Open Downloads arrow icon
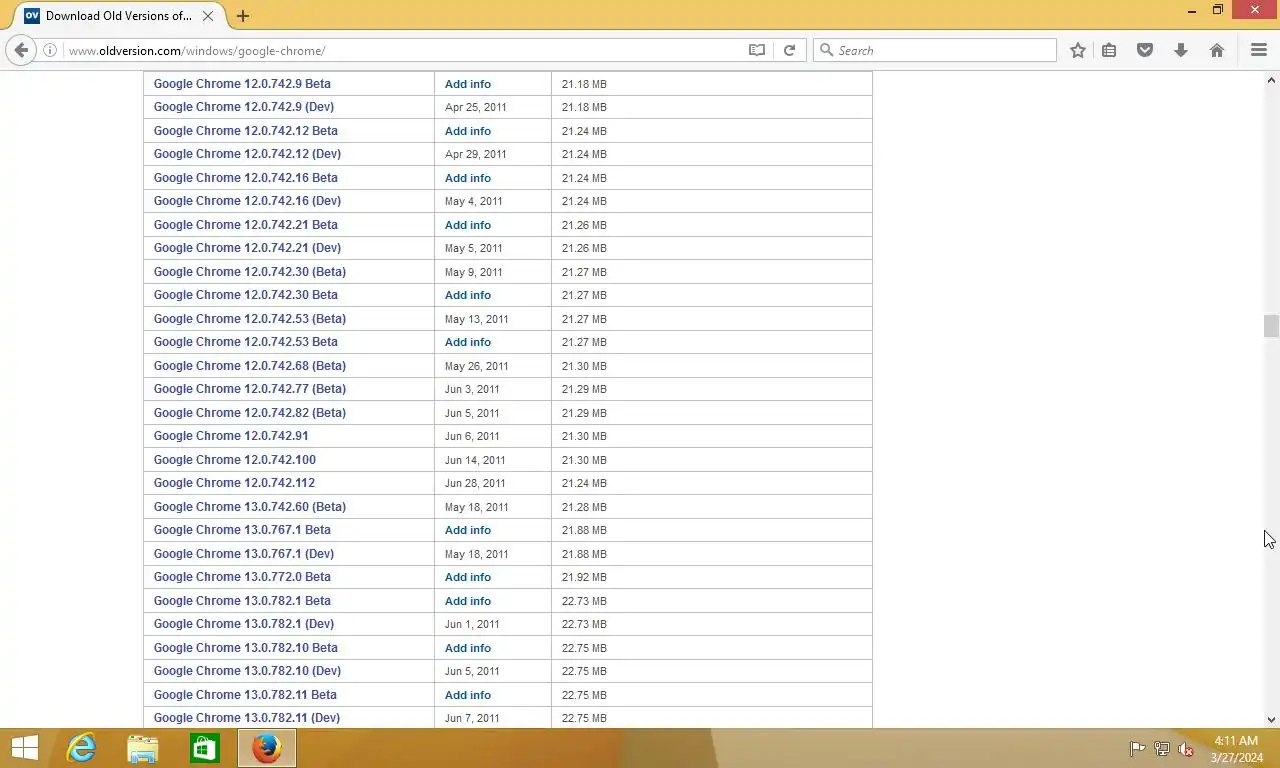Screen dimensions: 1280x768 [x=1181, y=50]
